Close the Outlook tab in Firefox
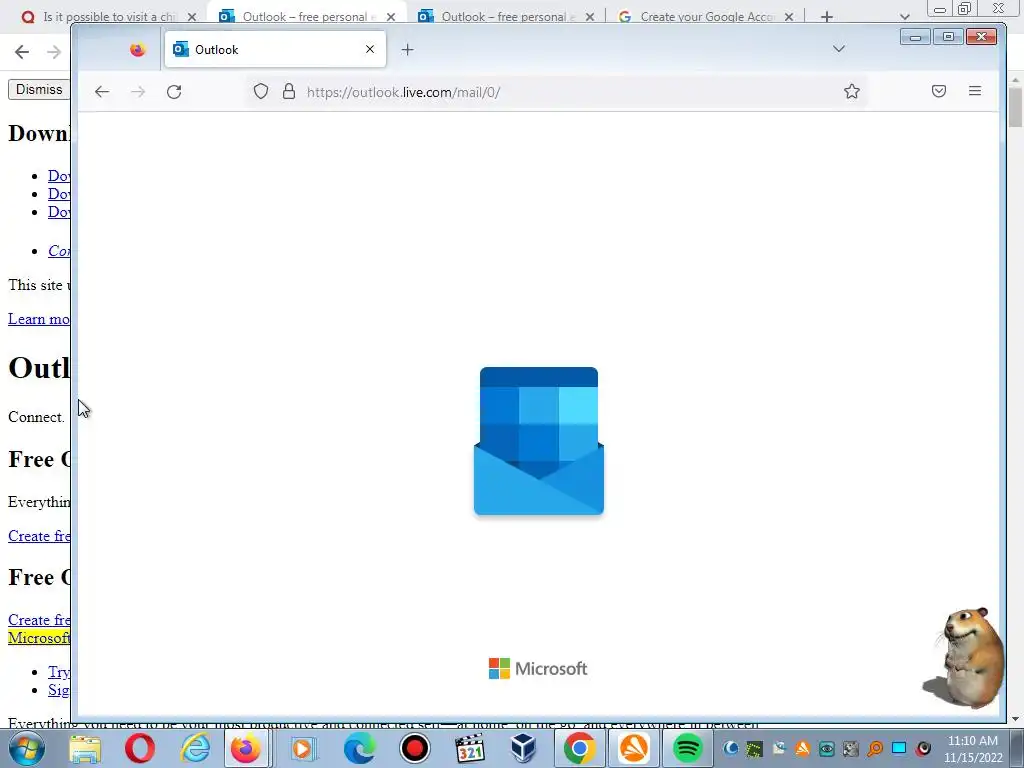1024x768 pixels. coord(370,49)
